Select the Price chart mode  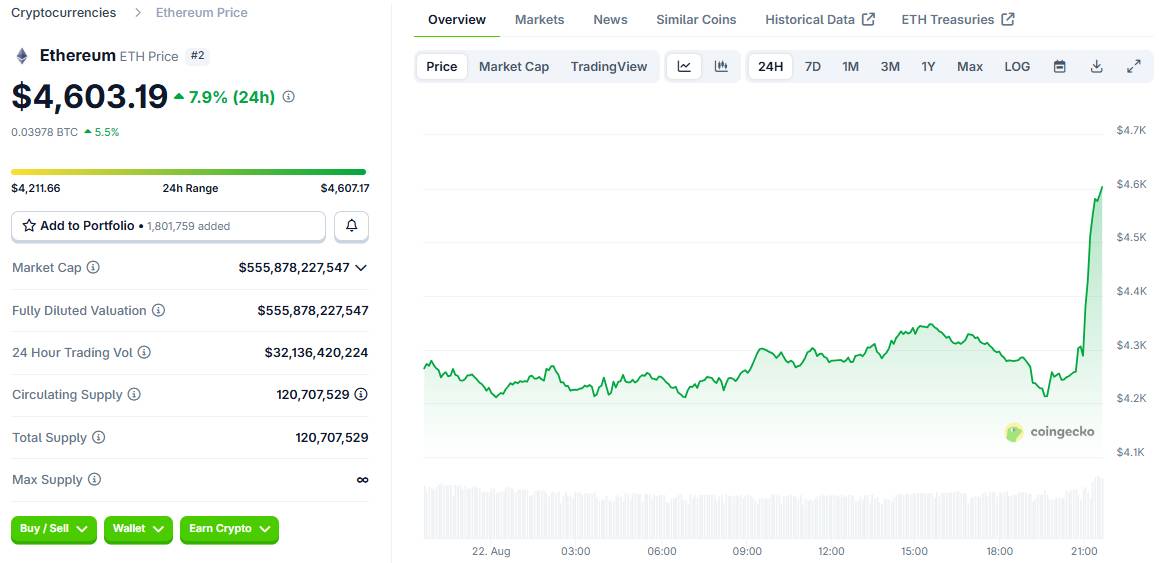[x=442, y=66]
